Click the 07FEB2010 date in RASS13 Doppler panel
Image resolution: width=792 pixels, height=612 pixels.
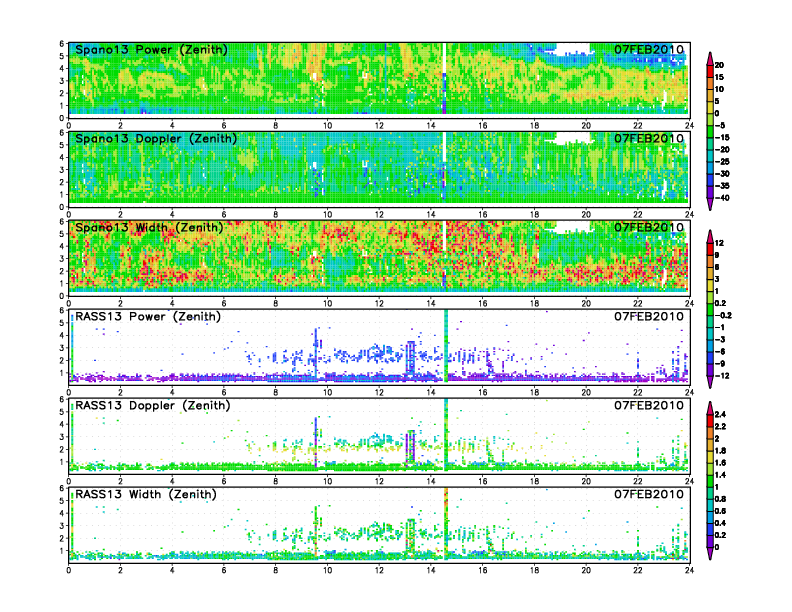pyautogui.click(x=649, y=405)
